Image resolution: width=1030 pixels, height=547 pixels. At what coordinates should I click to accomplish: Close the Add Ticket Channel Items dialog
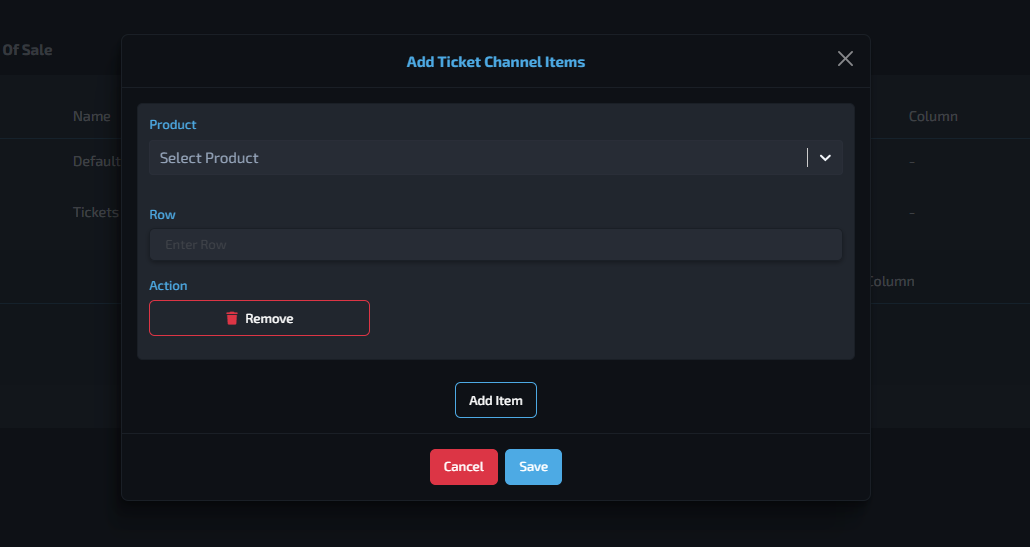pyautogui.click(x=845, y=58)
